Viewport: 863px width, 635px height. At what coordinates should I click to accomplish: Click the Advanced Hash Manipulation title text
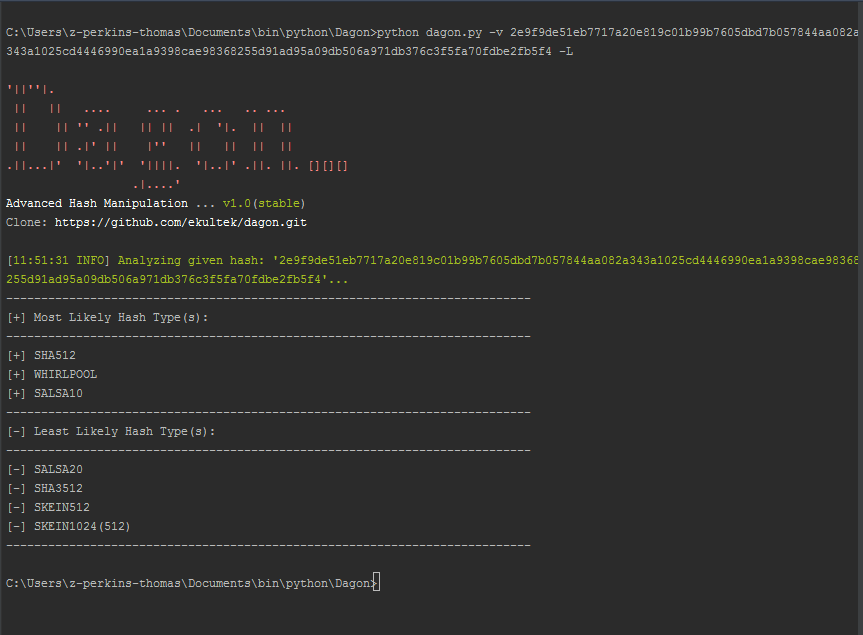click(x=97, y=204)
